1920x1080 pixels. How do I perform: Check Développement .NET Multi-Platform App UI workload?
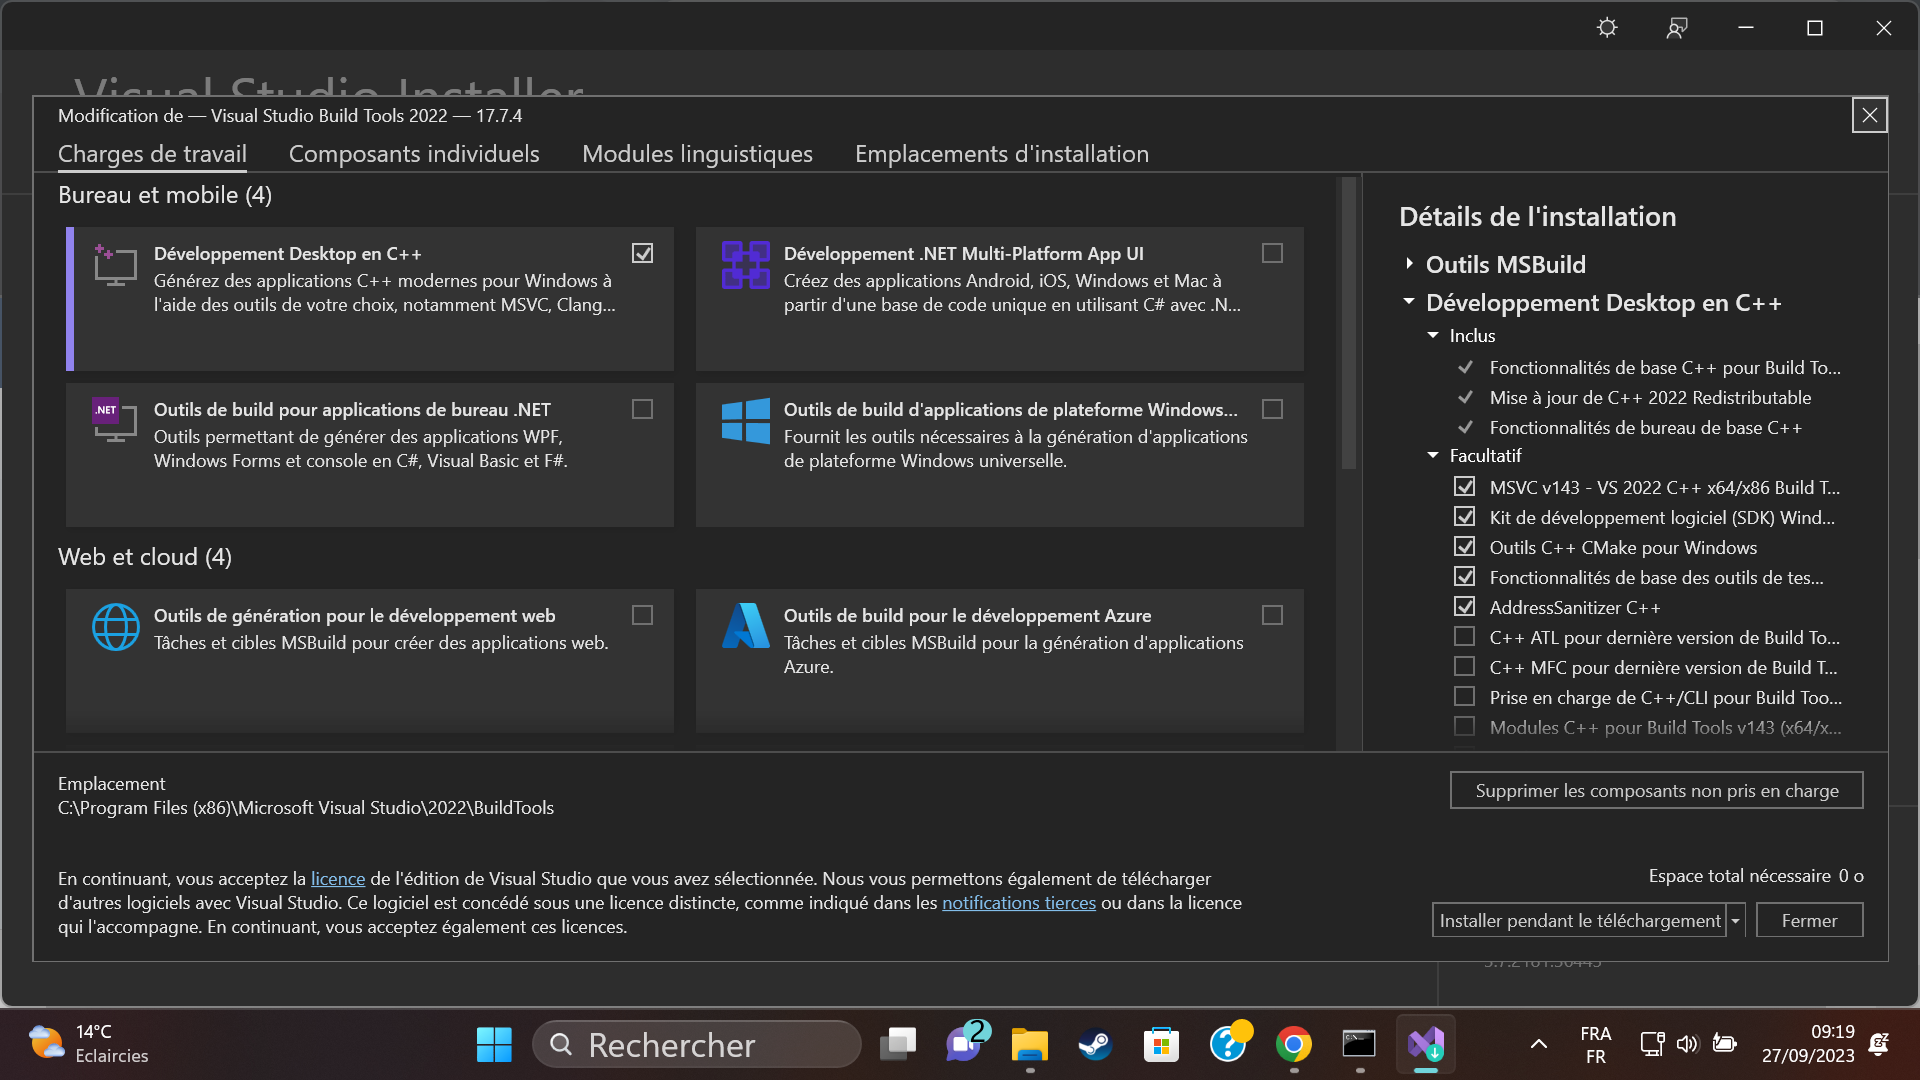point(1272,253)
